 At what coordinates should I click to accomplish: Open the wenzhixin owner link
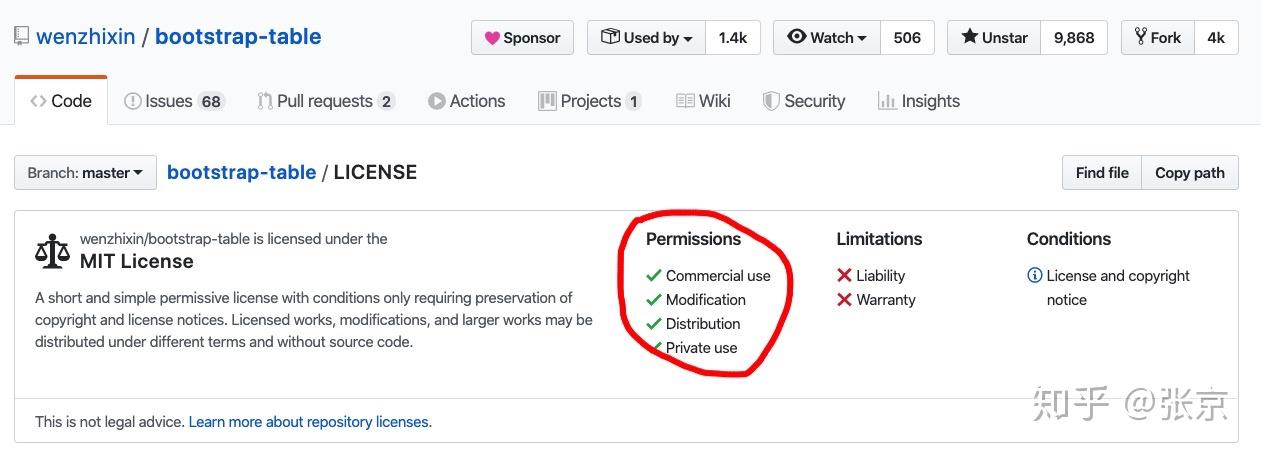(x=85, y=38)
